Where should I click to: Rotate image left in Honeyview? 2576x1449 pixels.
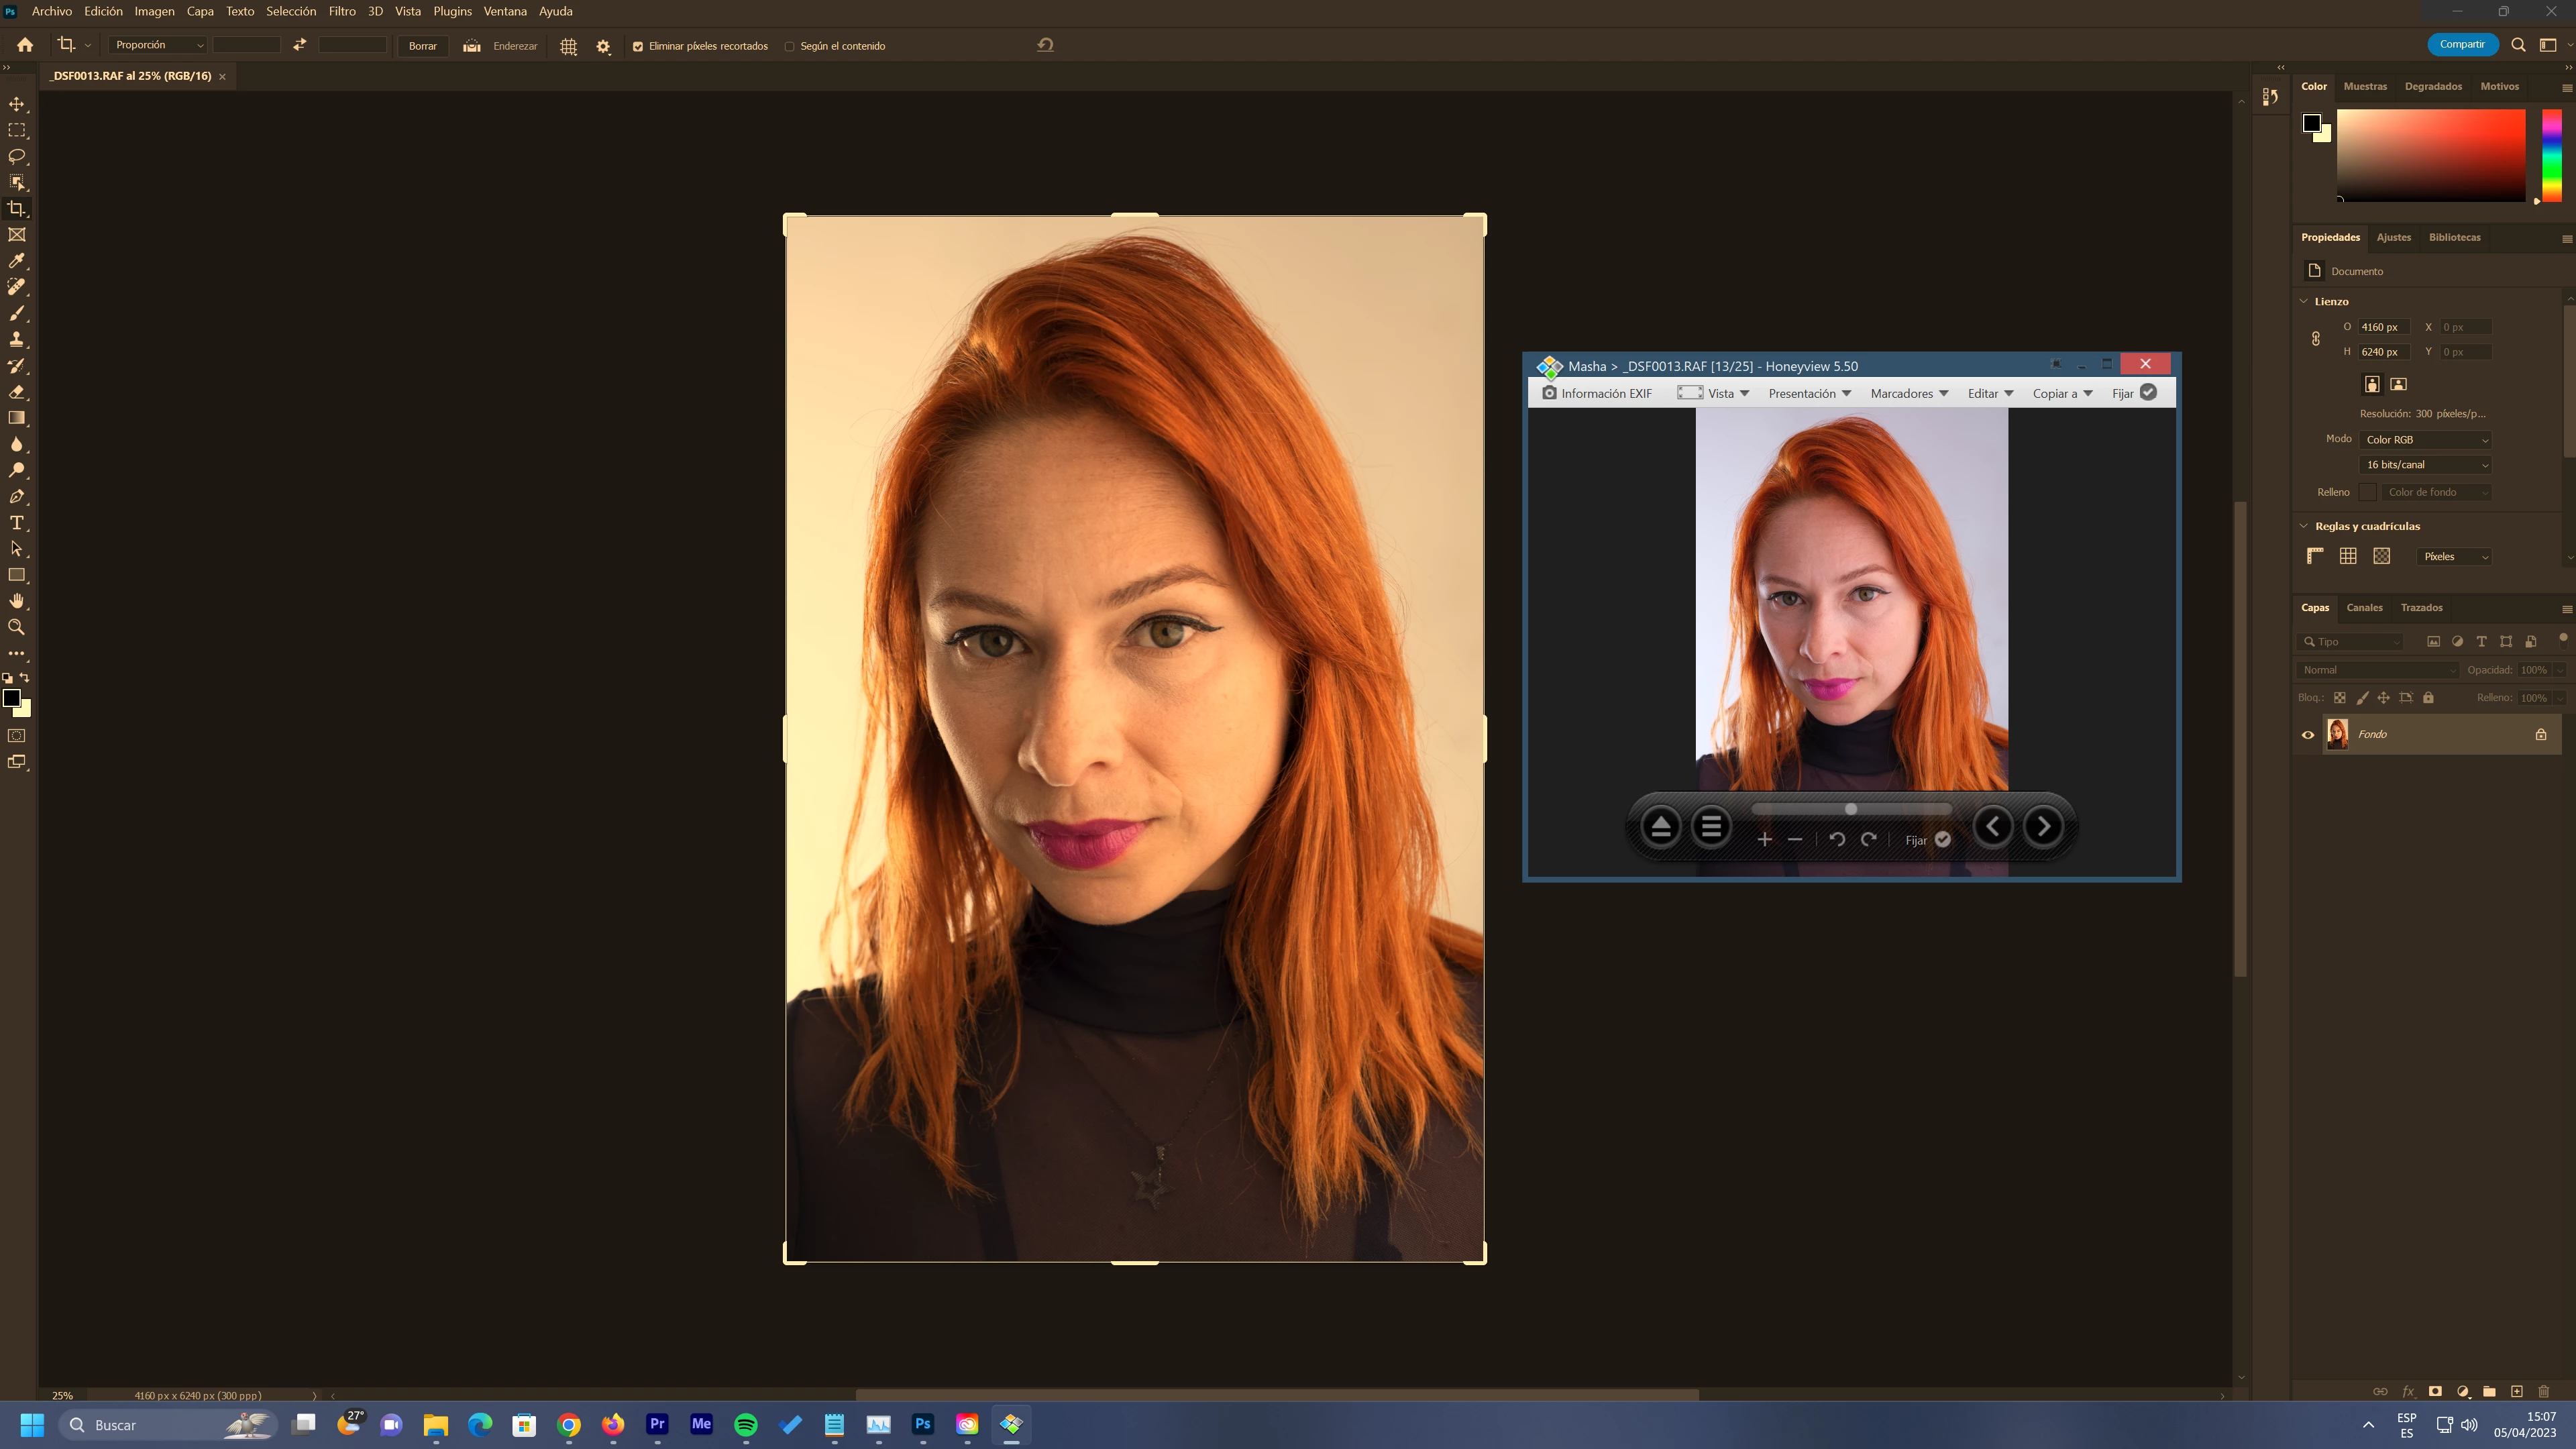(x=1836, y=840)
